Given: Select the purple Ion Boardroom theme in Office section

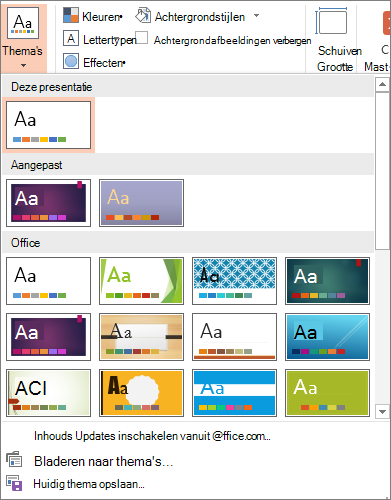Looking at the screenshot, I should (48, 337).
